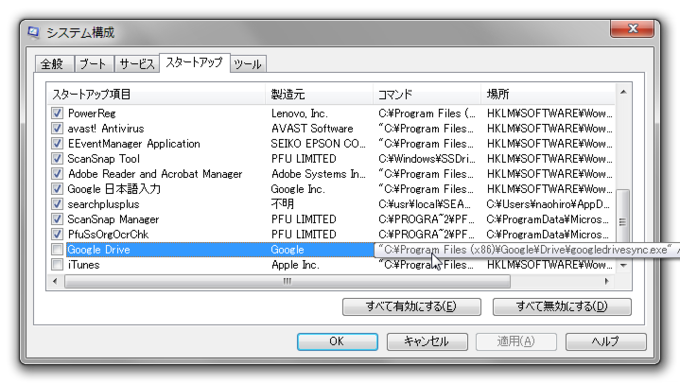Screen dimensions: 680x384
Task: Toggle EEventManager Application checkbox
Action: coord(57,144)
